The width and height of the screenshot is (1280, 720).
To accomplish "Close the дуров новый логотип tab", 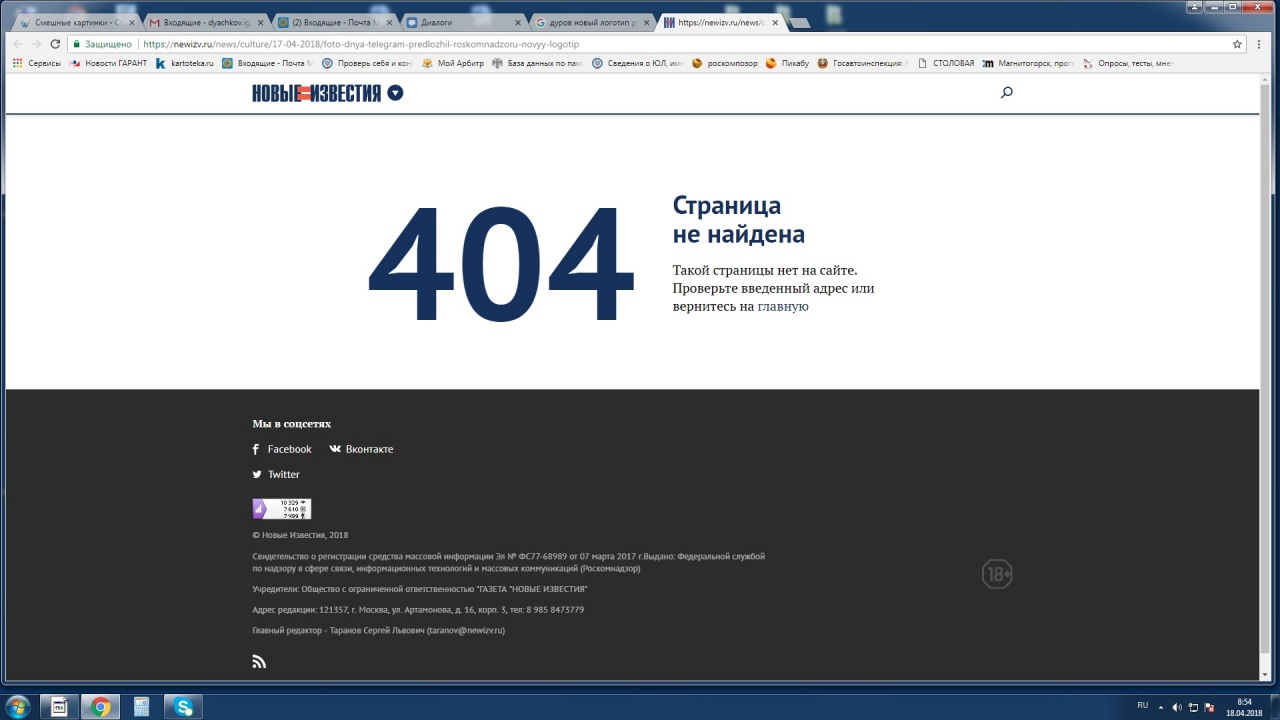I will pyautogui.click(x=646, y=22).
